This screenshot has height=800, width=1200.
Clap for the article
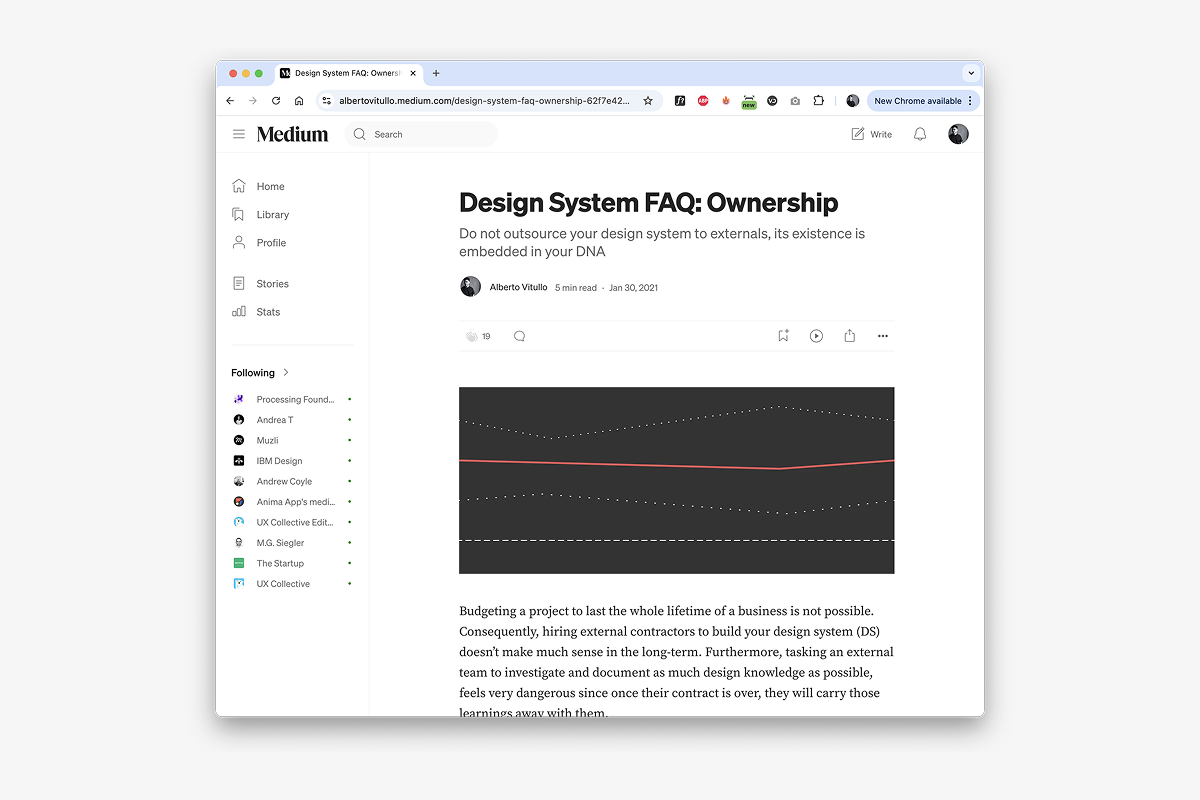(472, 336)
